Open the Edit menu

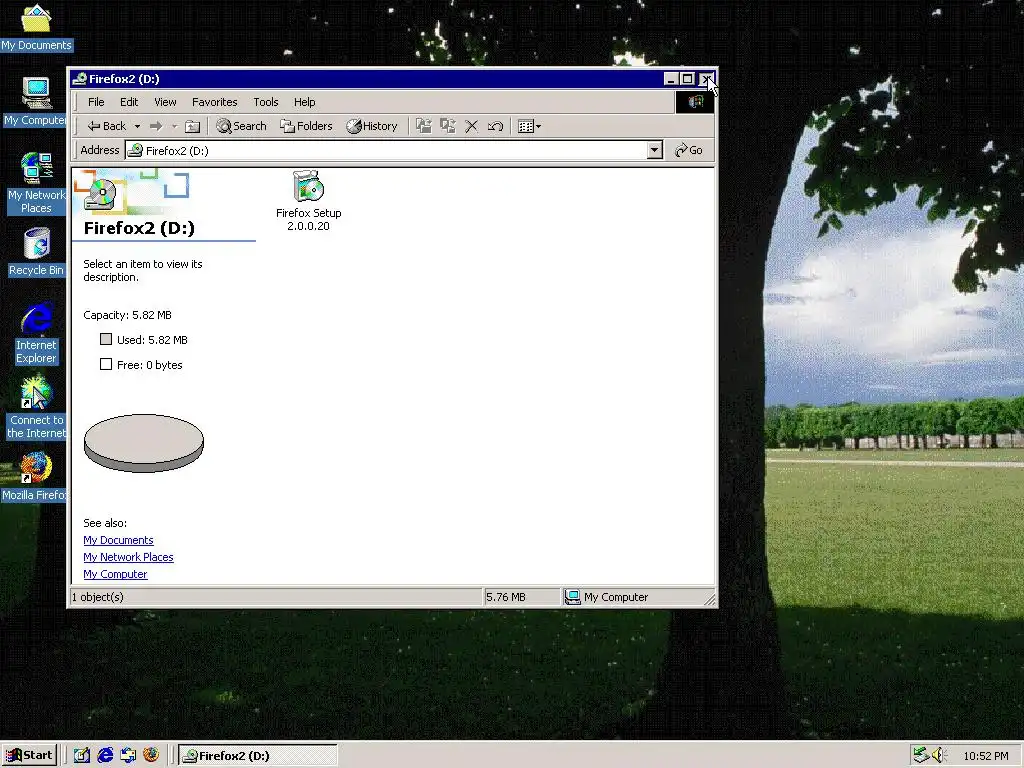tap(129, 102)
